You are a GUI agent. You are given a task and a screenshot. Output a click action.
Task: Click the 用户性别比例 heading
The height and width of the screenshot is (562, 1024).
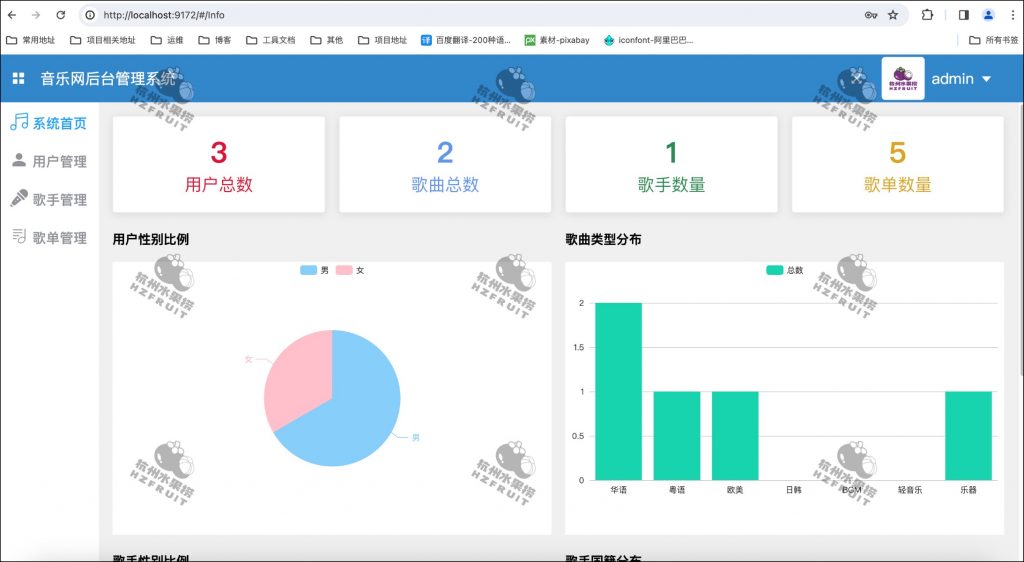151,240
